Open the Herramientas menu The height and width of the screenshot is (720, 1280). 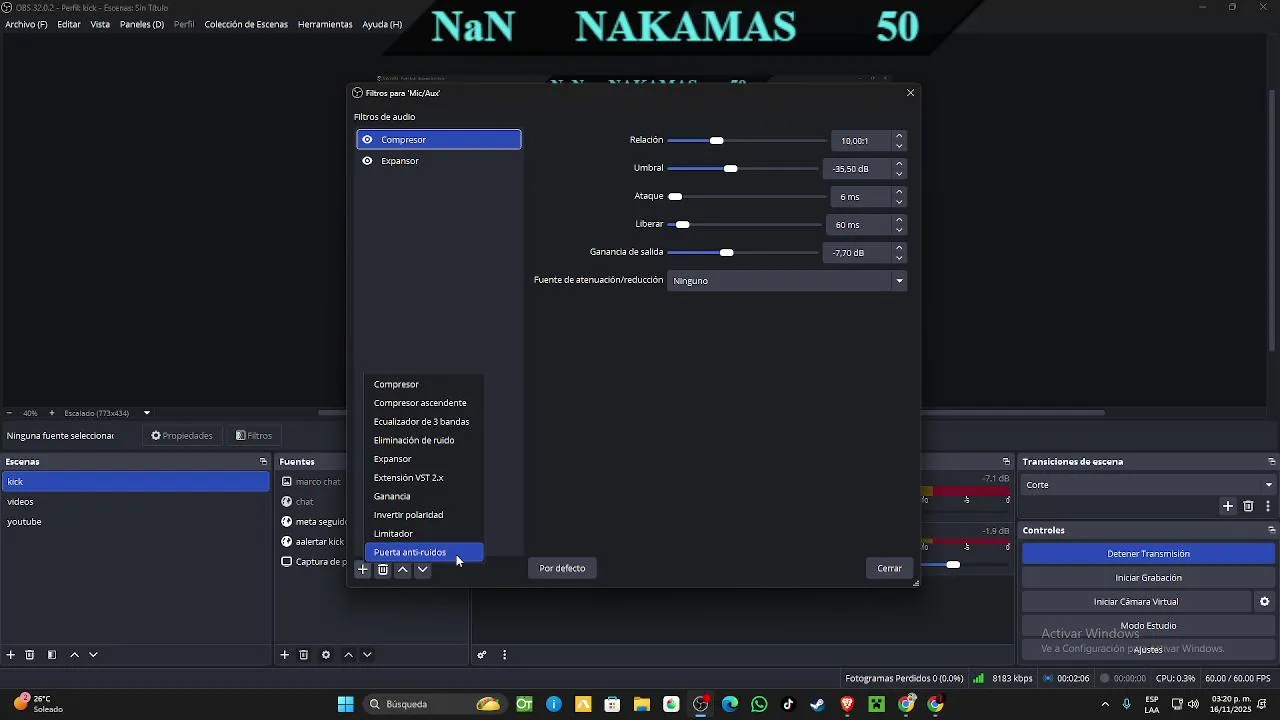coord(325,24)
